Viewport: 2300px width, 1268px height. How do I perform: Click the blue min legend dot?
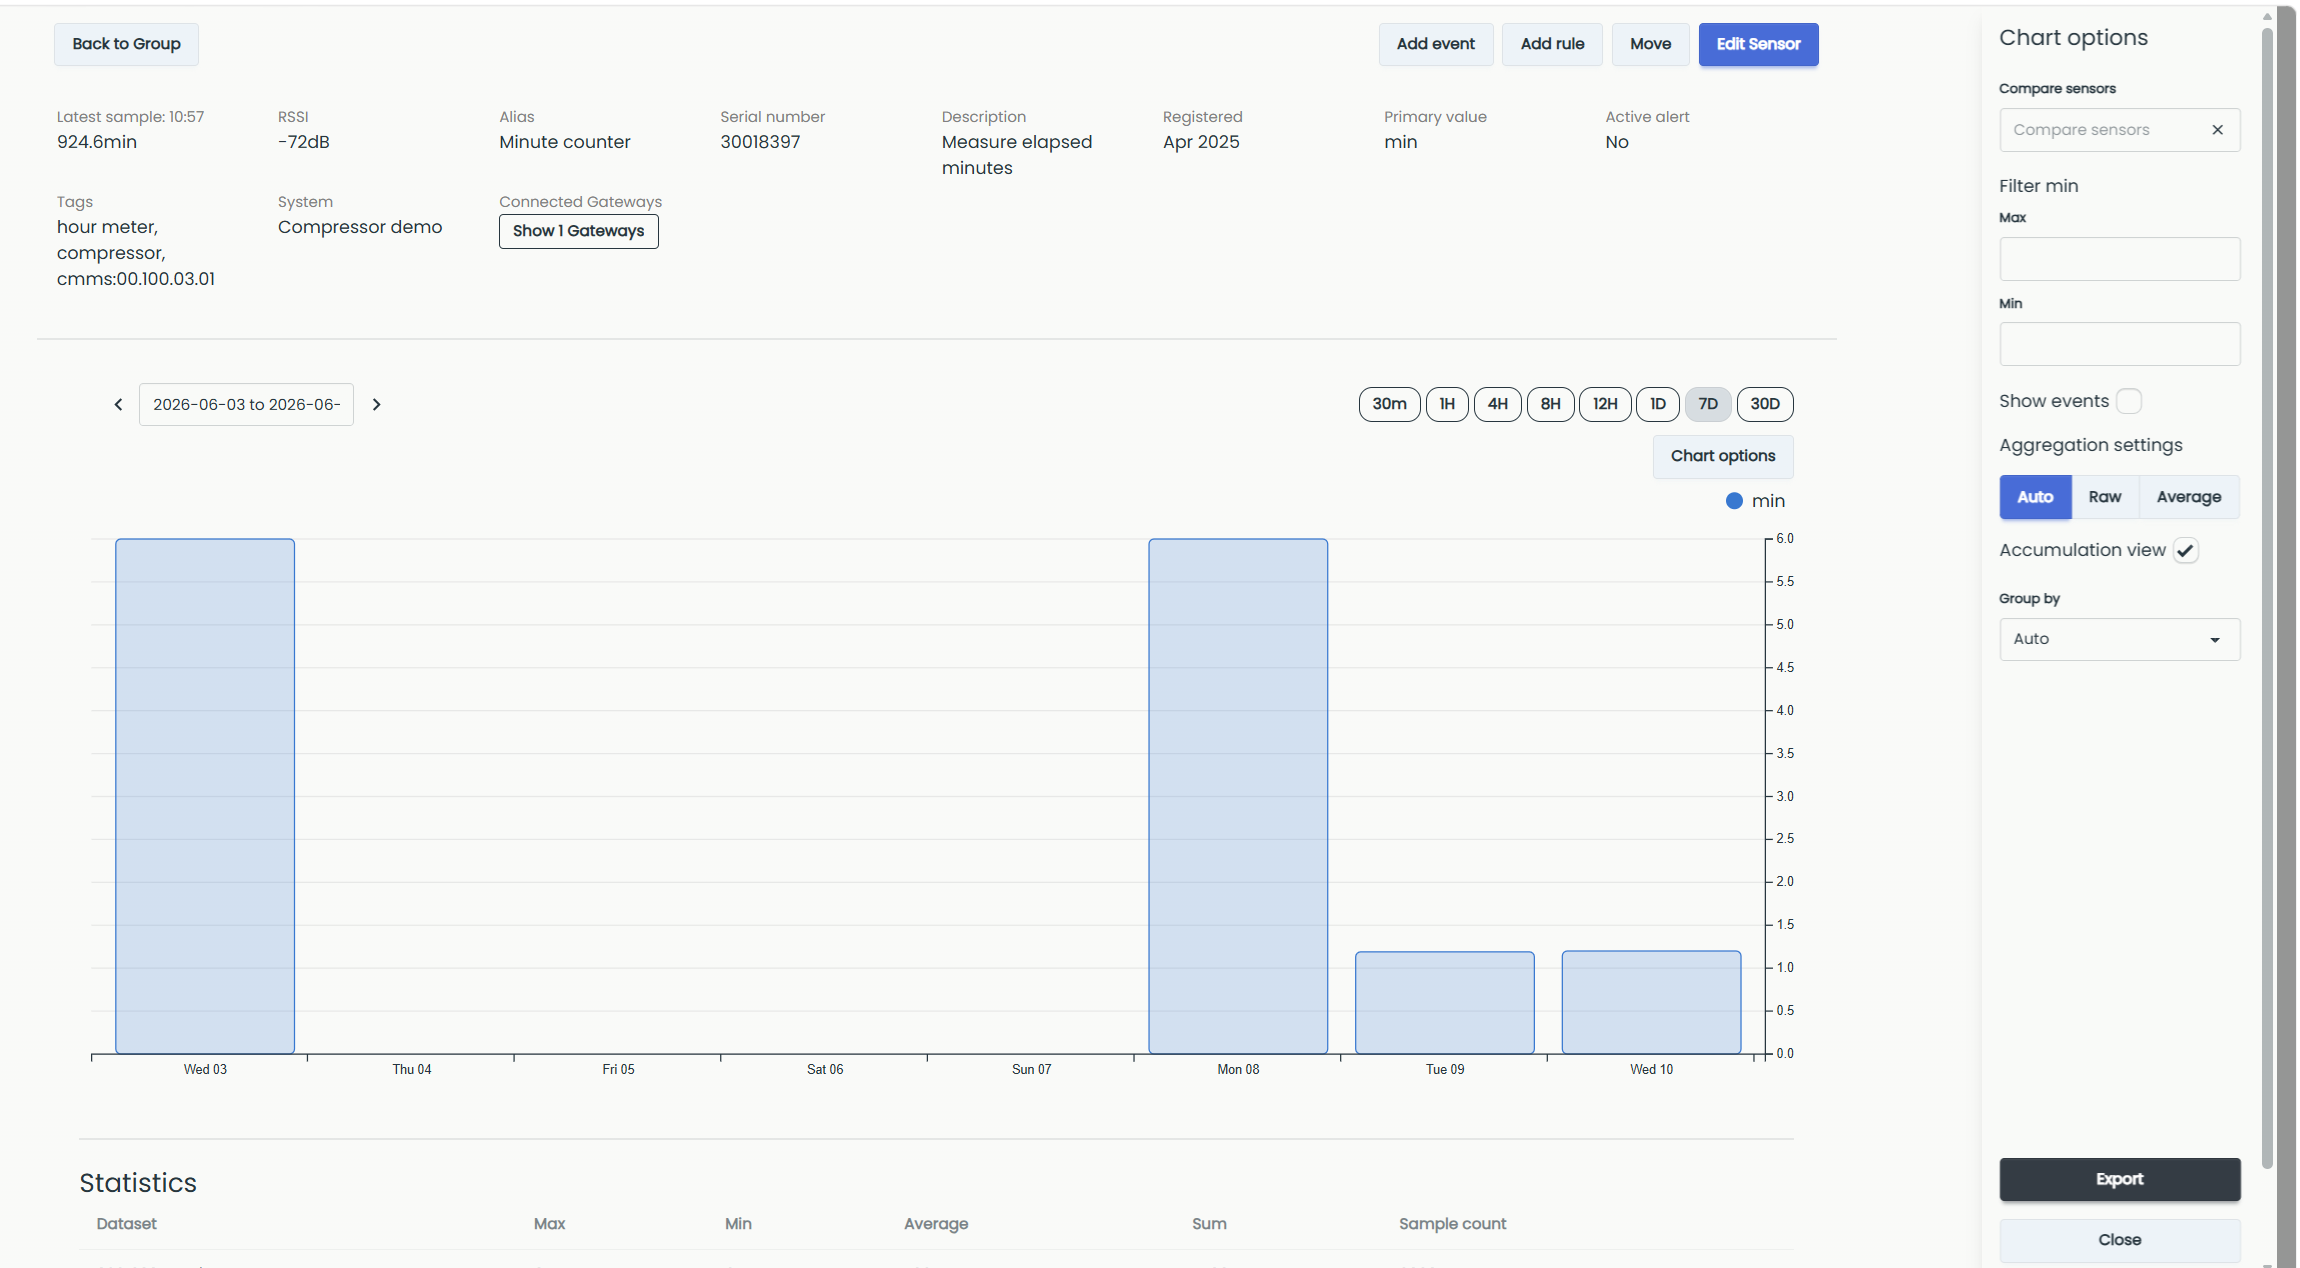pos(1734,501)
